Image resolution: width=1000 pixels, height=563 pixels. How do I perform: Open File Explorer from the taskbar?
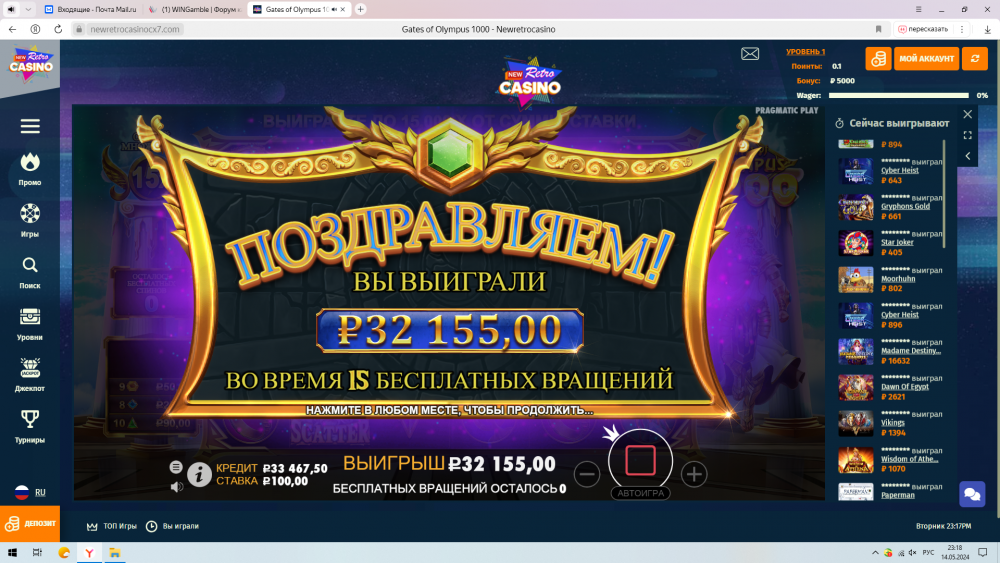pos(115,553)
